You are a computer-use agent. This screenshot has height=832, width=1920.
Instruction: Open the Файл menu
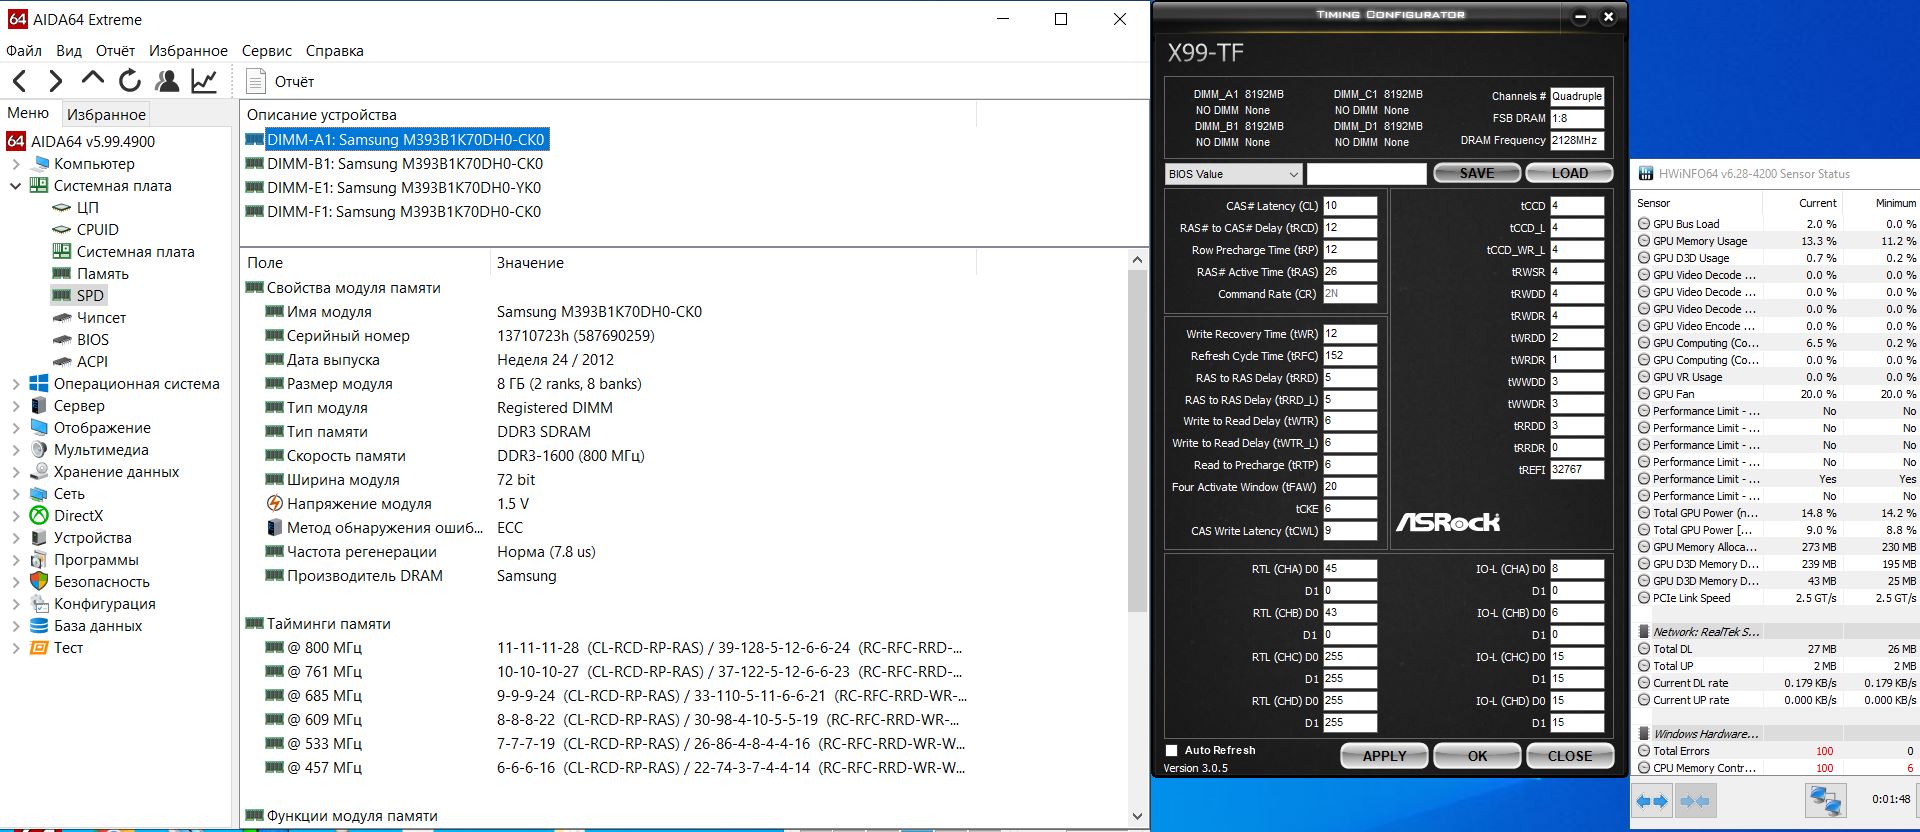click(24, 50)
